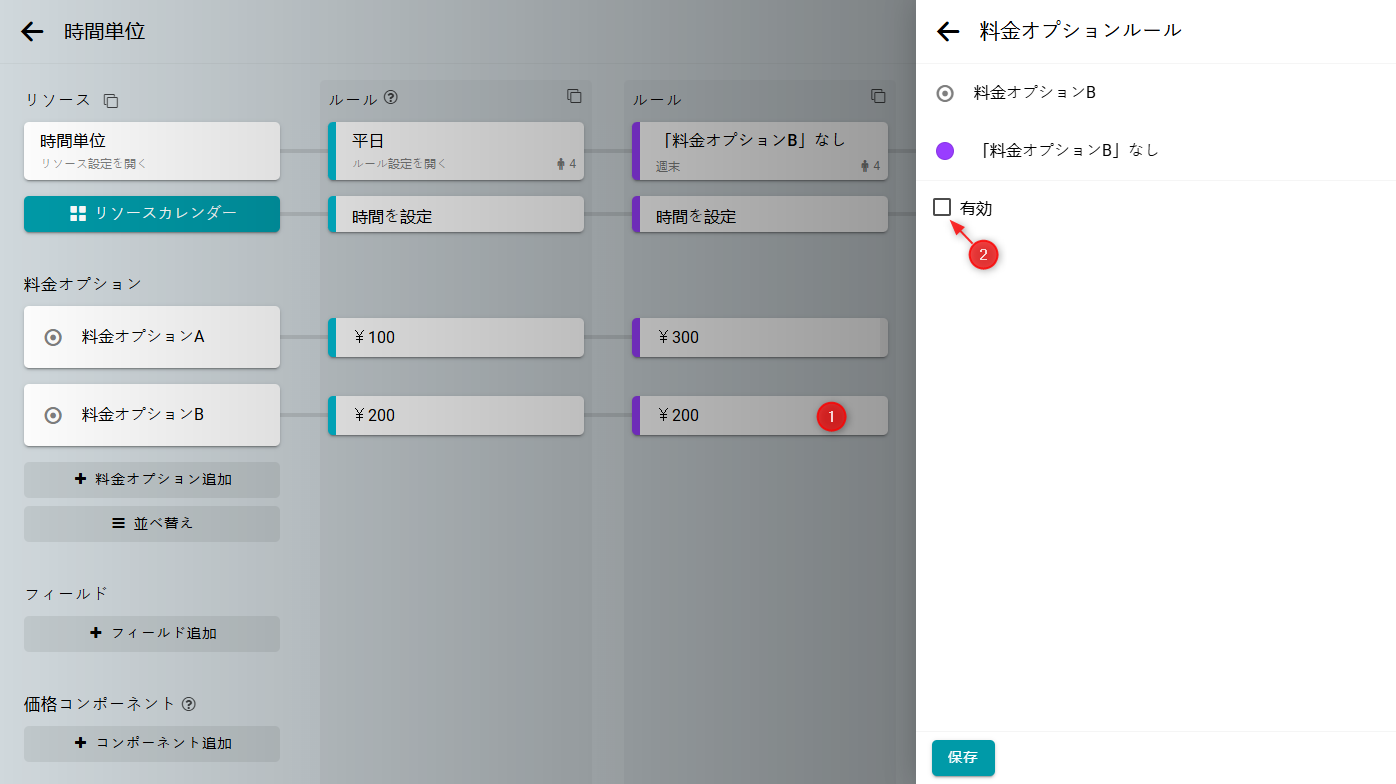Screen dimensions: 1396x784
Task: Click back arrow in 料金オプションルール panel
Action: point(948,31)
